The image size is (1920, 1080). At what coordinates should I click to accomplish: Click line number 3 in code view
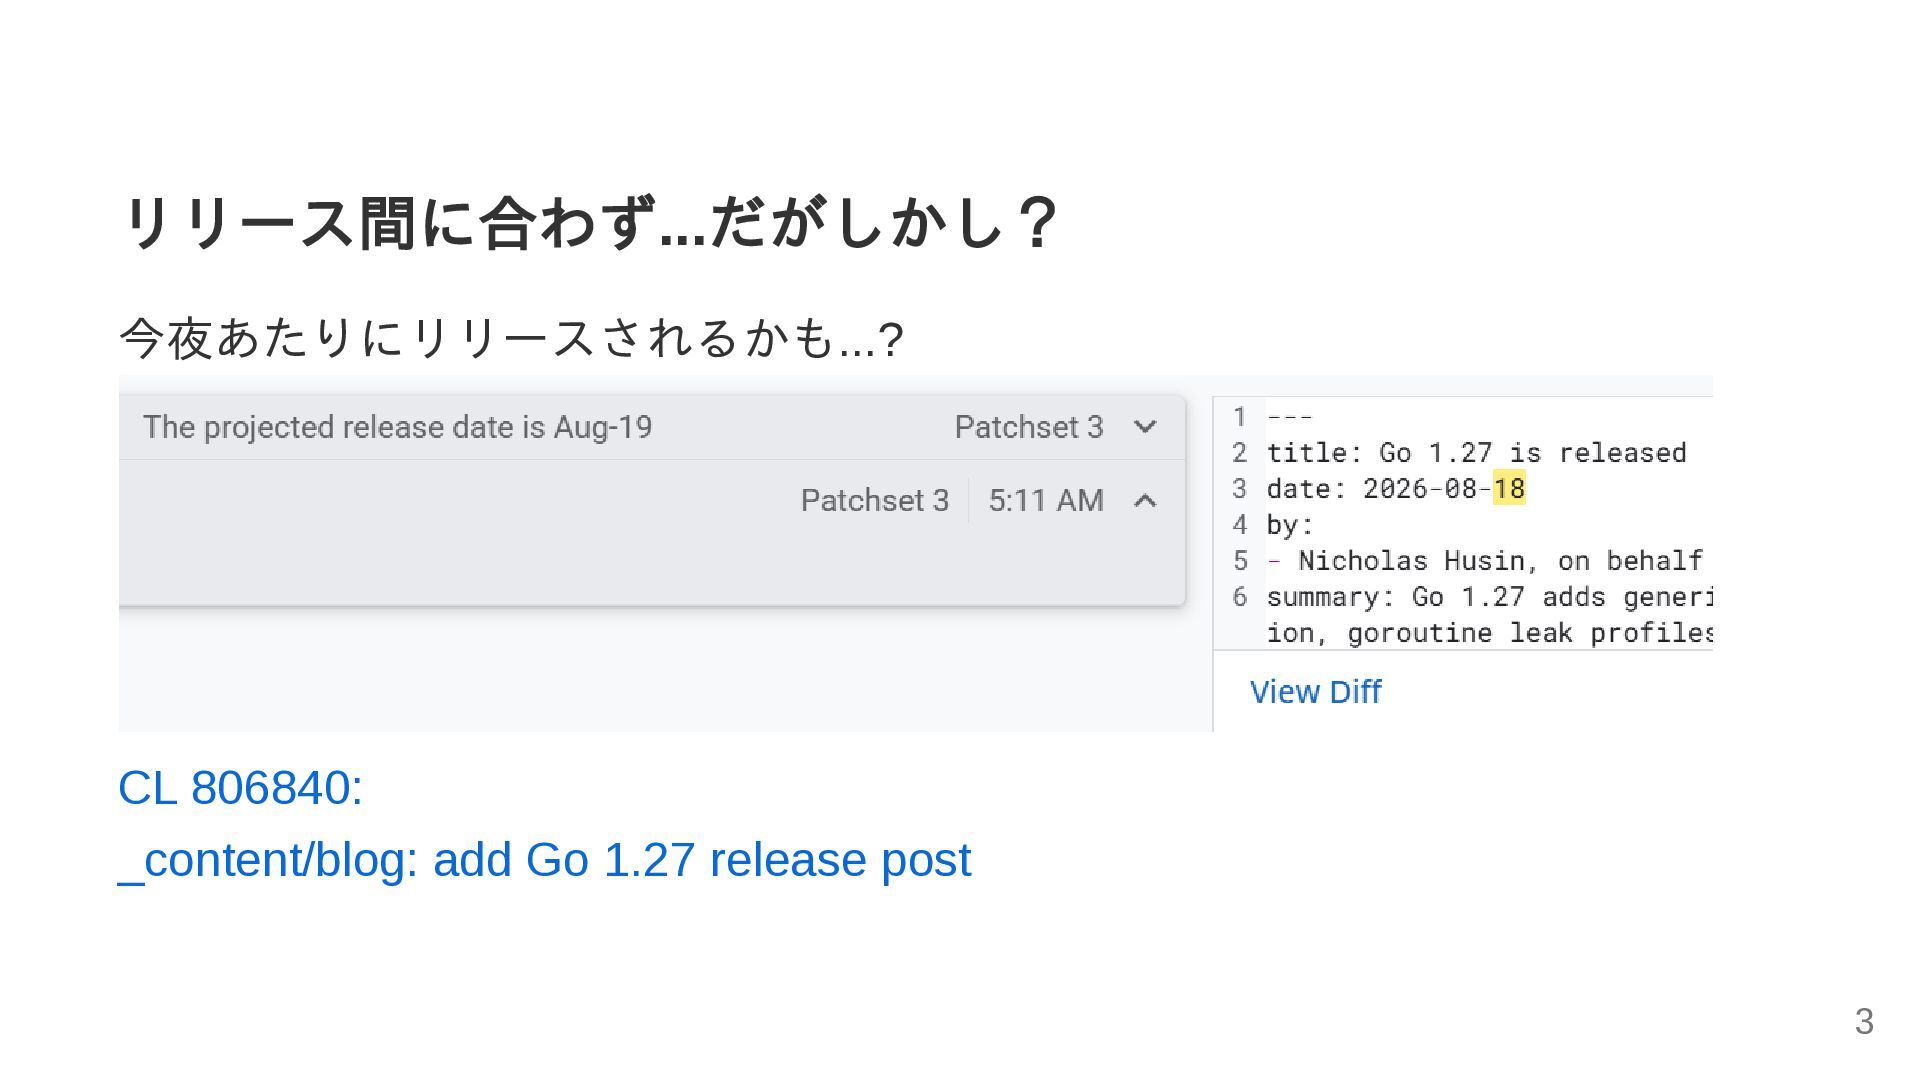[1239, 488]
